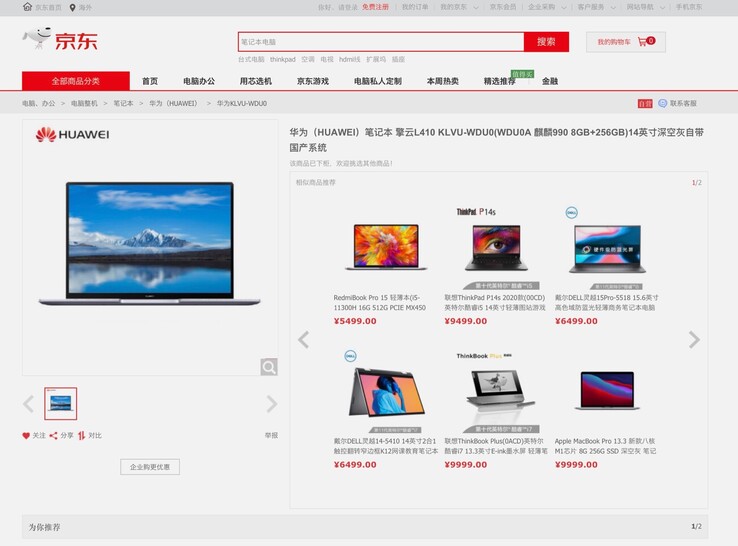This screenshot has height=546, width=738.
Task: Open the 金融 nav tab
Action: (x=550, y=81)
